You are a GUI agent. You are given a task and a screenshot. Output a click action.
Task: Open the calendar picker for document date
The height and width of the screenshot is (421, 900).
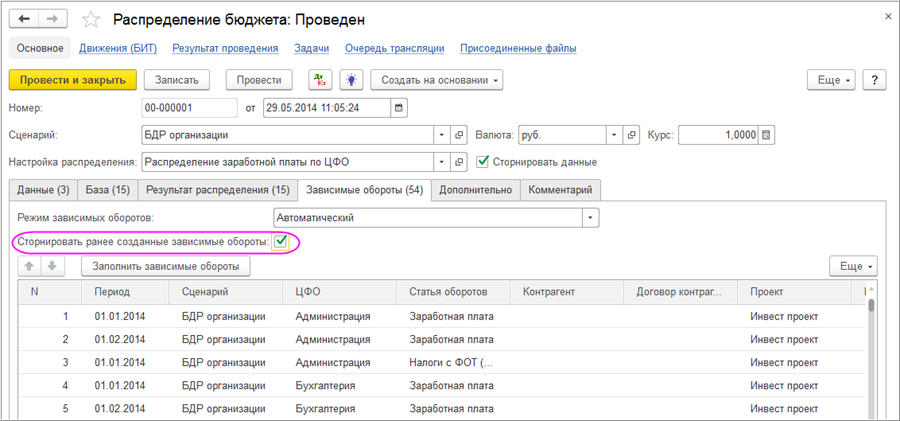click(400, 107)
